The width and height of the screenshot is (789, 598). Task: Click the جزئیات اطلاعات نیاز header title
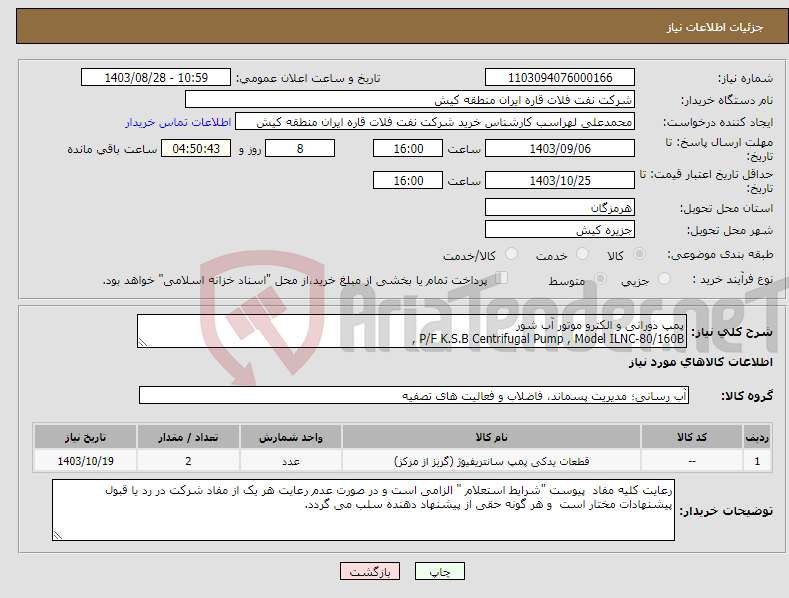point(715,27)
